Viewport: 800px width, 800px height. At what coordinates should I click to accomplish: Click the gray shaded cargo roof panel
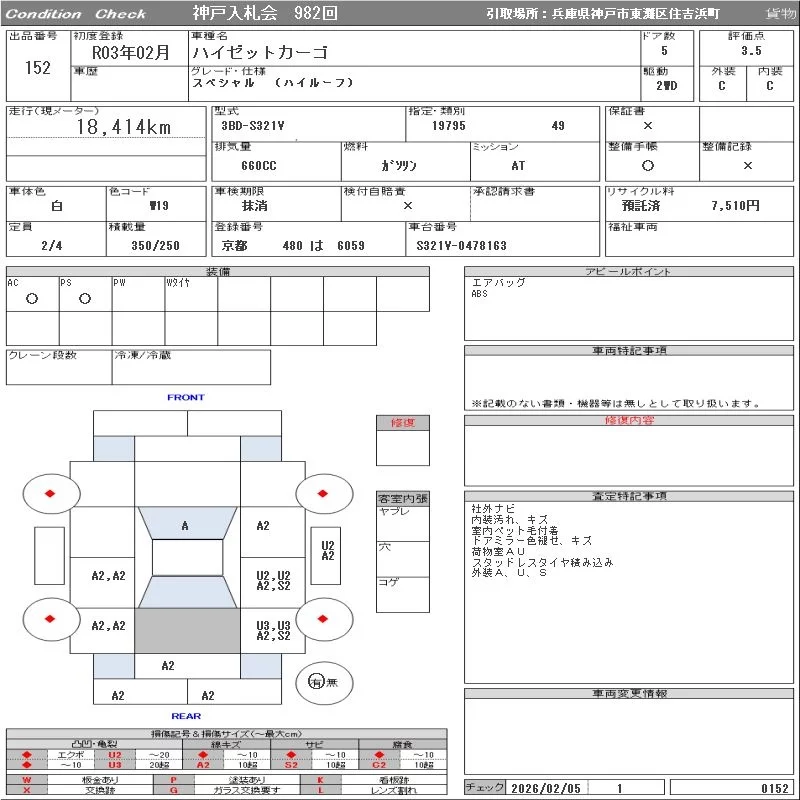click(x=187, y=632)
